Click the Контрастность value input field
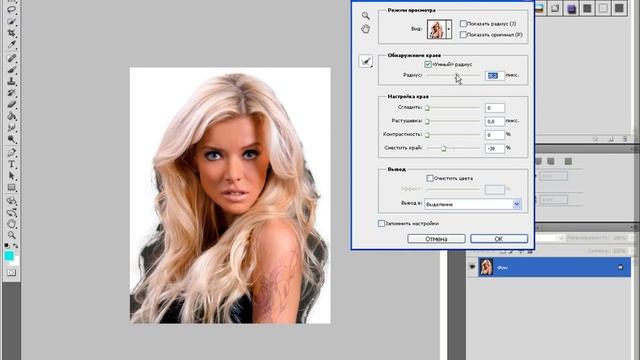The image size is (640, 360). coord(495,135)
